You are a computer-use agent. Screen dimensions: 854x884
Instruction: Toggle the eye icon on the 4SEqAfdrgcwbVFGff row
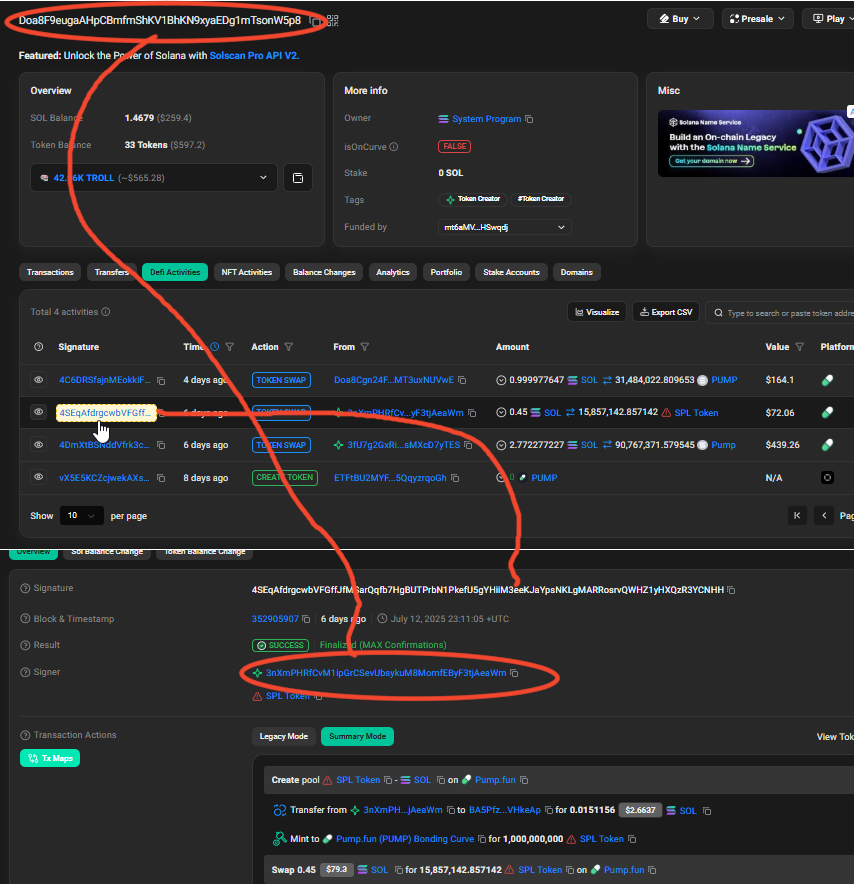[x=38, y=412]
